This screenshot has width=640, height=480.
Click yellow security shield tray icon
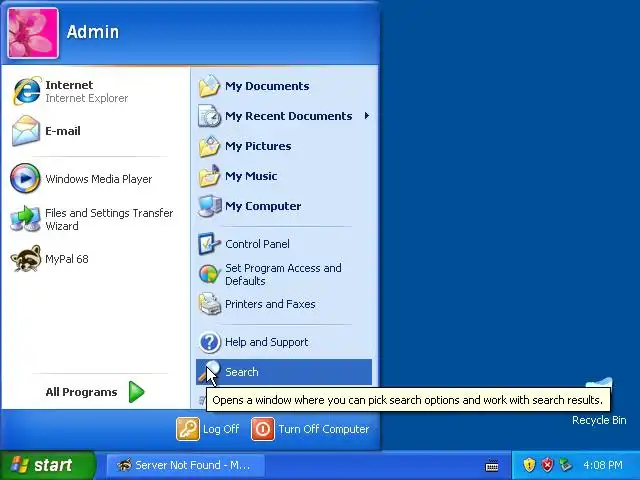529,464
